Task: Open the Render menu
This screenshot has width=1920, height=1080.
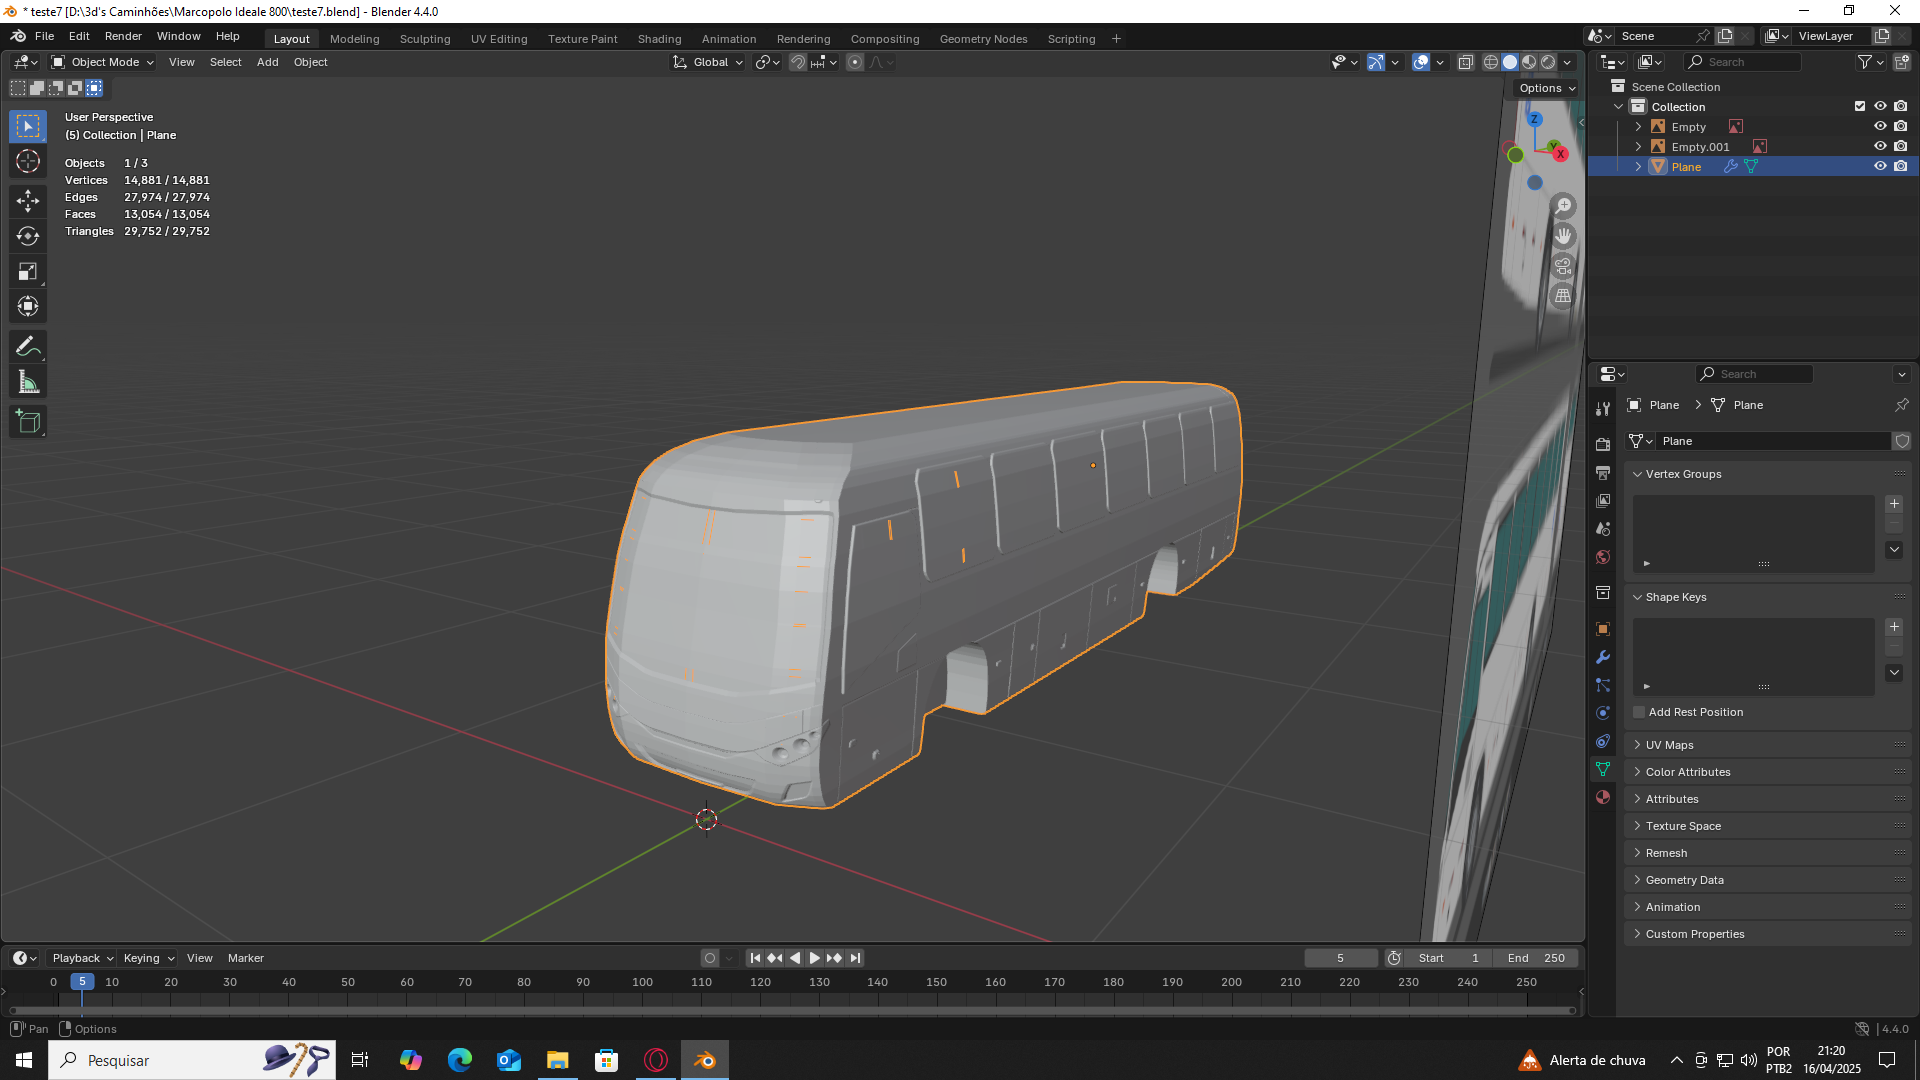Action: coord(123,36)
